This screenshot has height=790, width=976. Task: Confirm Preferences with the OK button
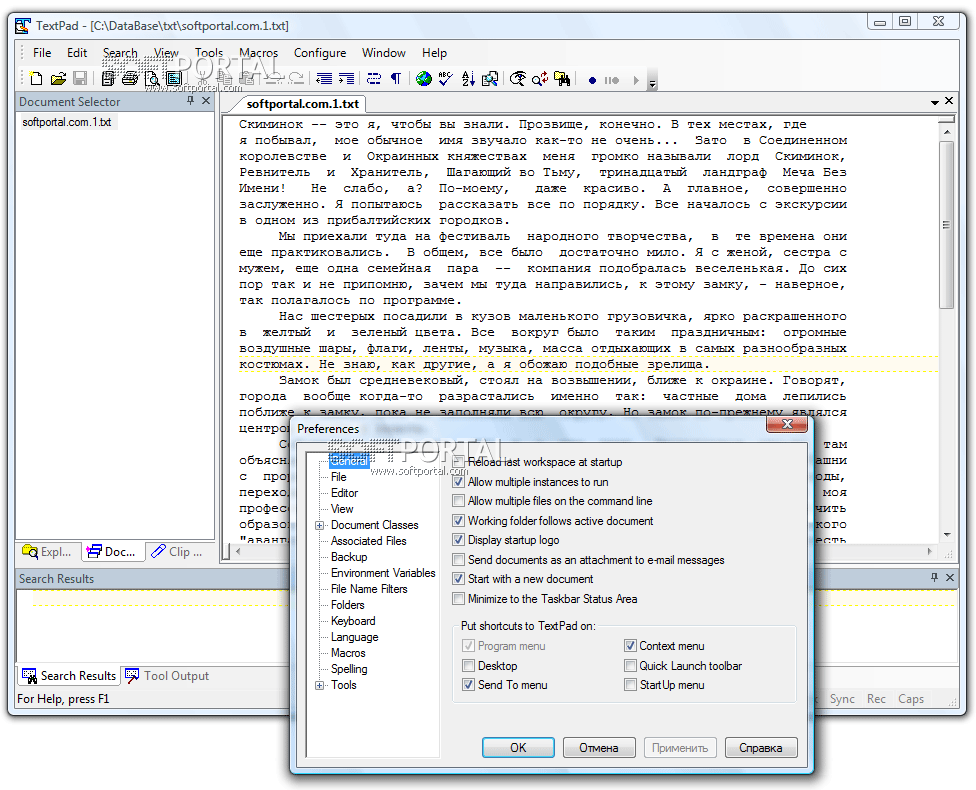[518, 748]
